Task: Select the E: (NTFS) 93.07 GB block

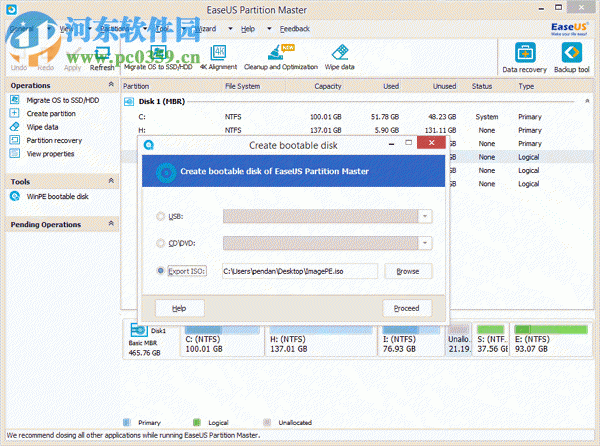Action: pos(551,340)
